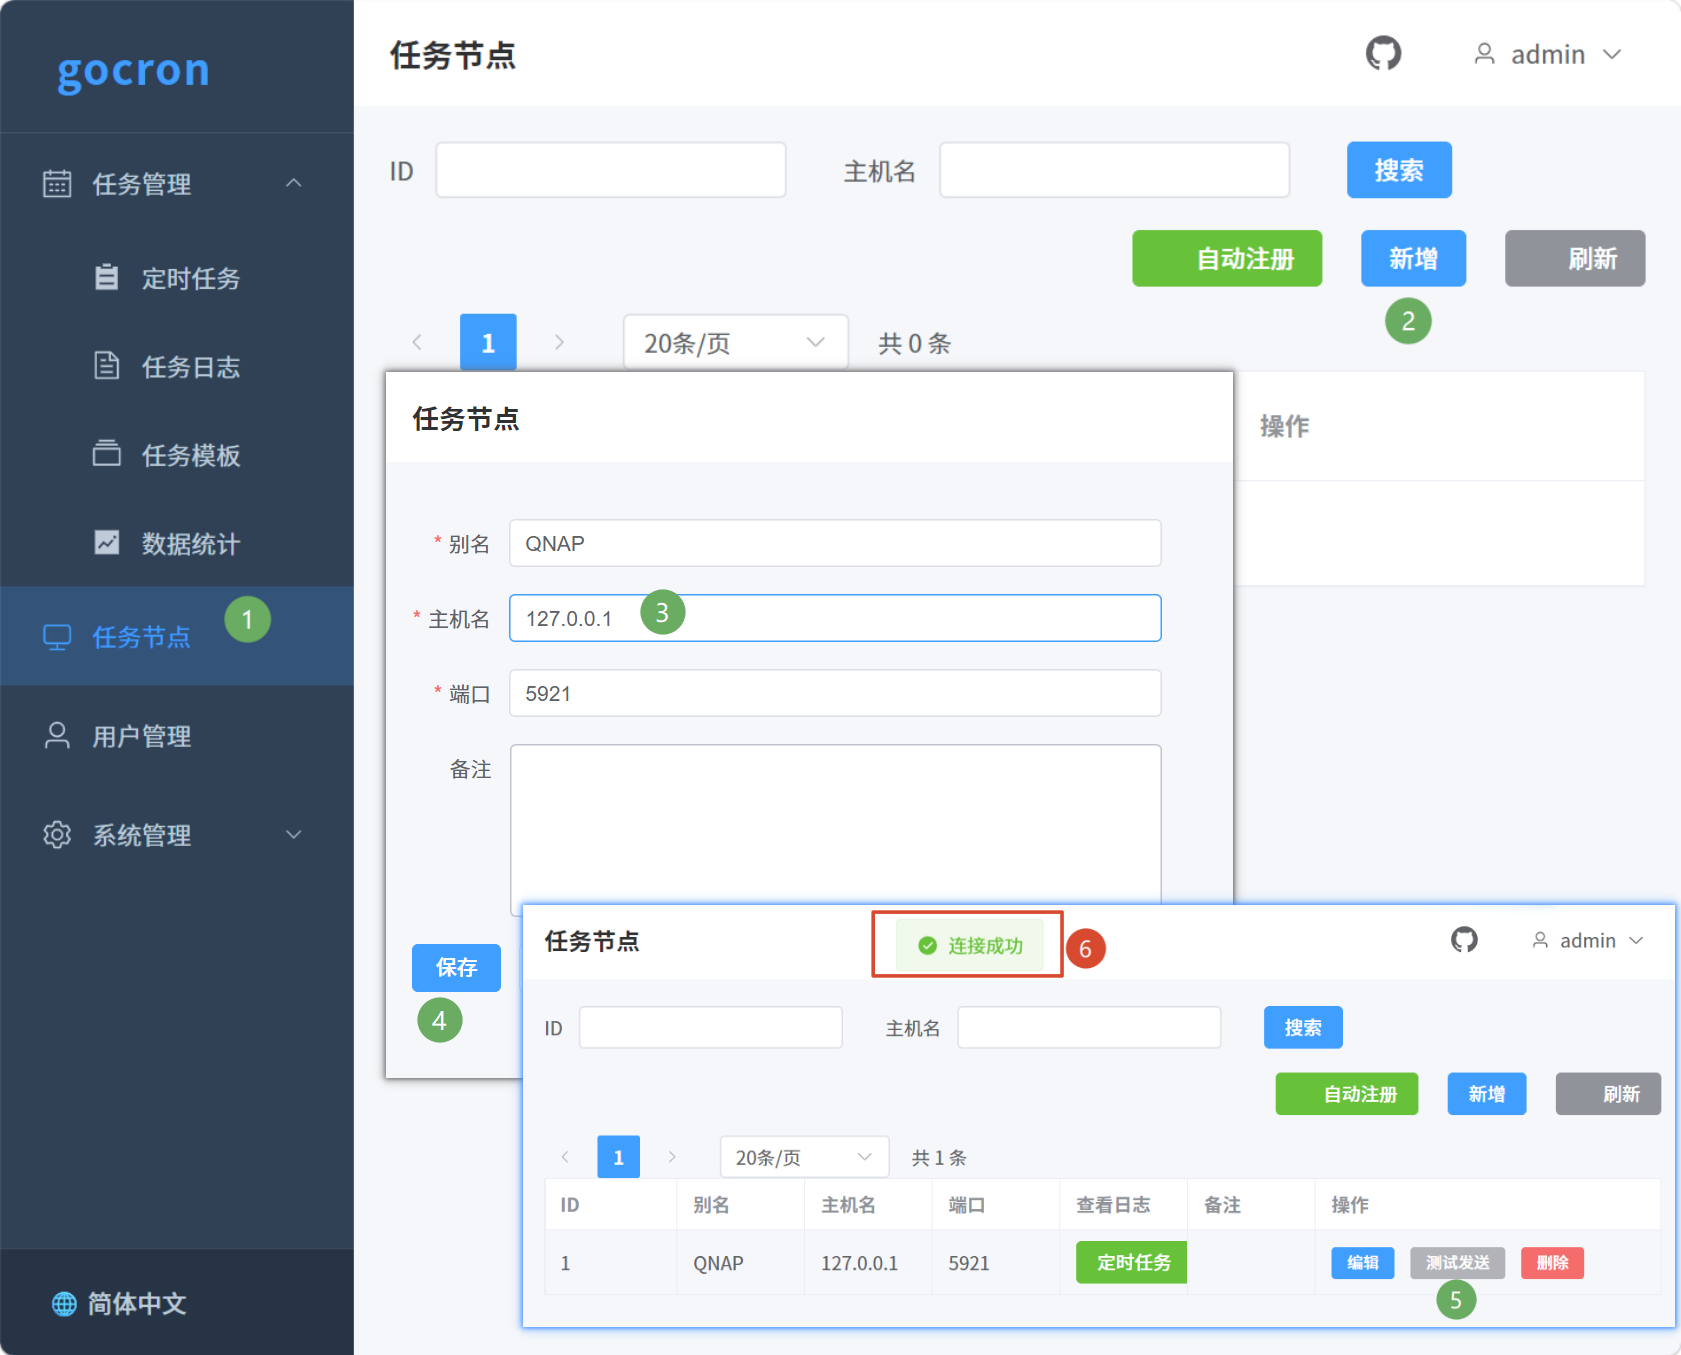The height and width of the screenshot is (1355, 1681).
Task: Click the green 定时任务 button in QNAP row
Action: [x=1131, y=1262]
